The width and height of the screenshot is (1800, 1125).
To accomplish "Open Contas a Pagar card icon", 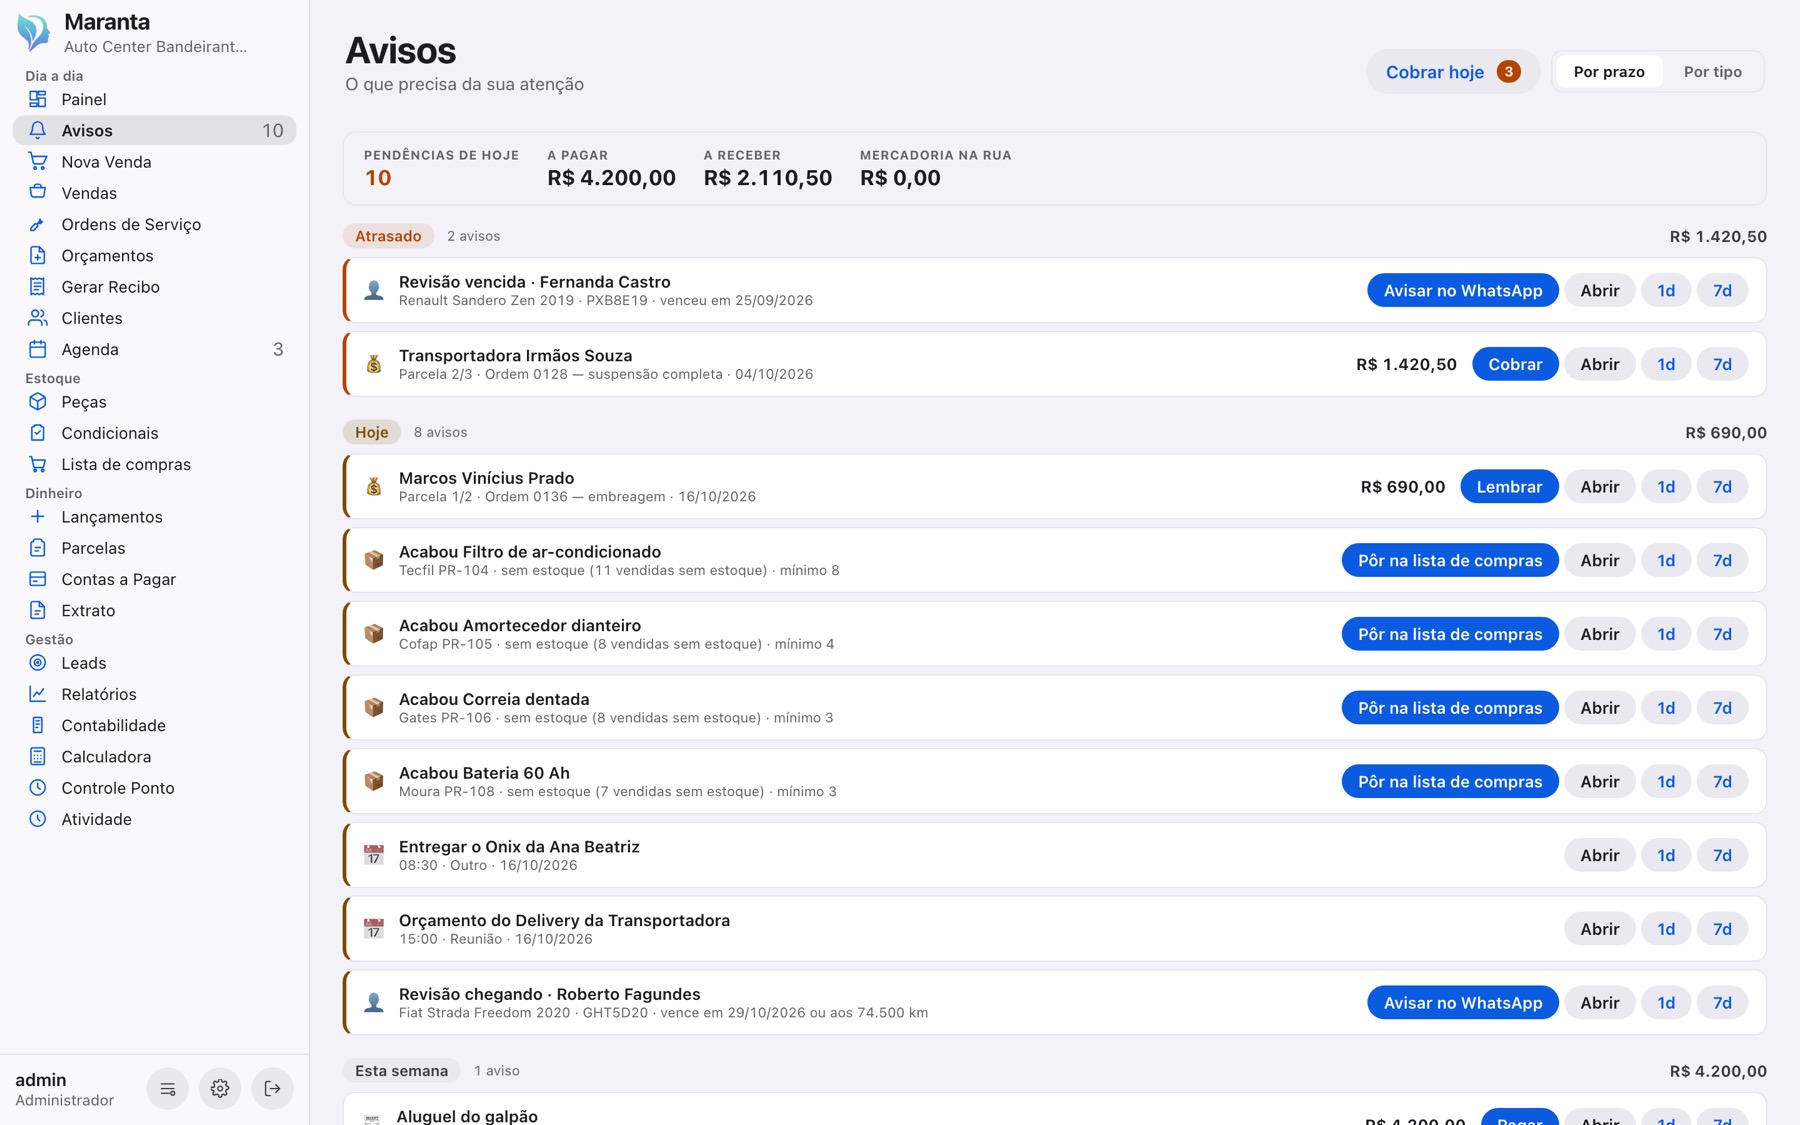I will click(37, 579).
